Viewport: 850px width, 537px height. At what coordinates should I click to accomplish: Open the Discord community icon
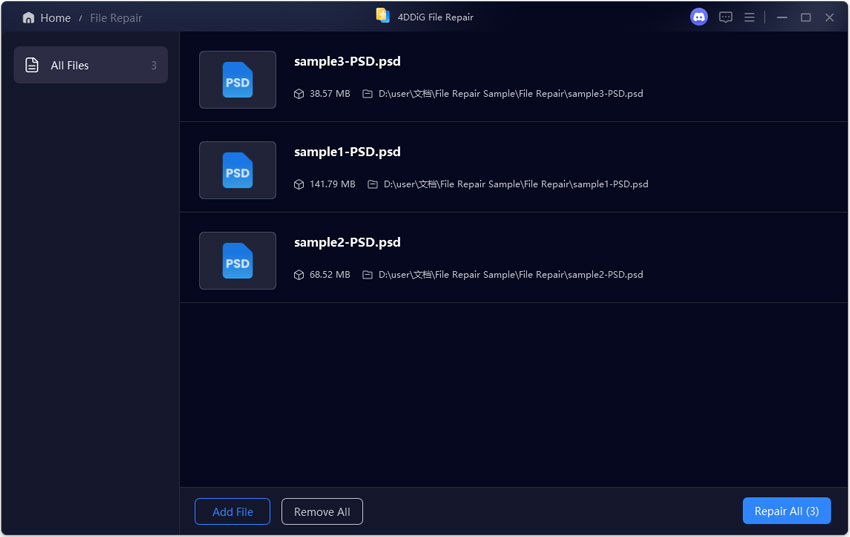(x=699, y=17)
